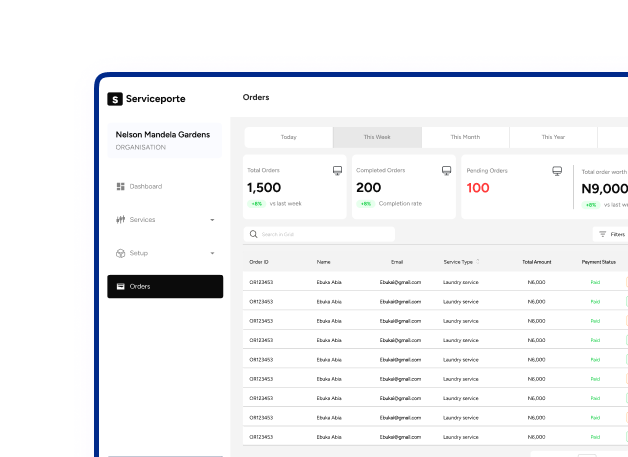
Task: Sort by the Service Type column arrows
Action: 478,262
